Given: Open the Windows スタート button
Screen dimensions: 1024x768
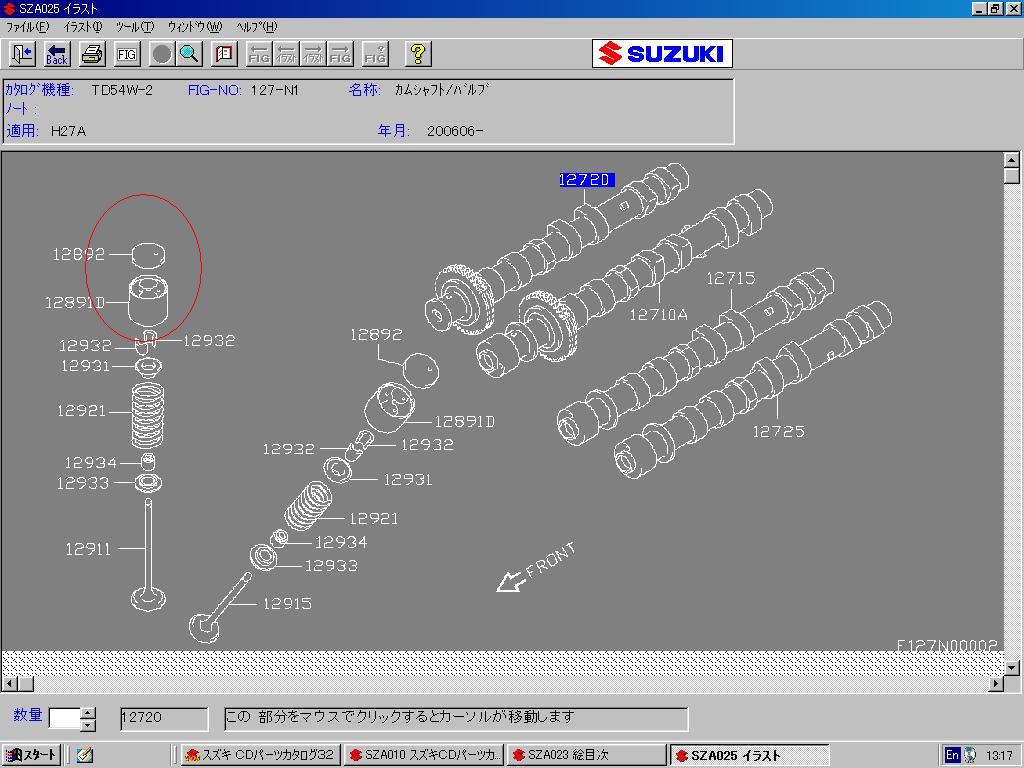Looking at the screenshot, I should [32, 755].
